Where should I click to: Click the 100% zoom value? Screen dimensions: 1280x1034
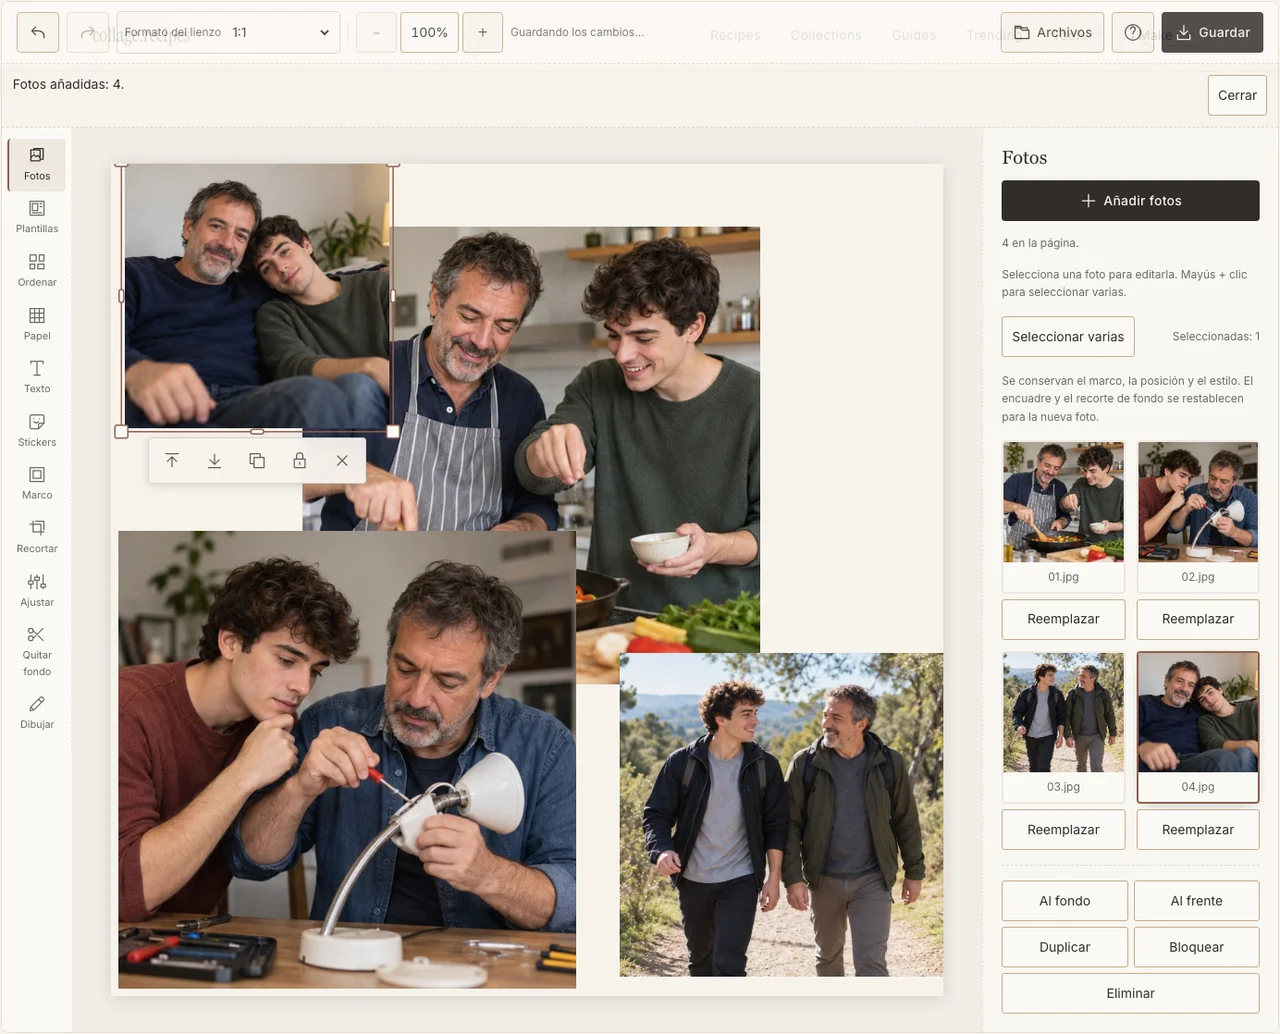click(430, 33)
